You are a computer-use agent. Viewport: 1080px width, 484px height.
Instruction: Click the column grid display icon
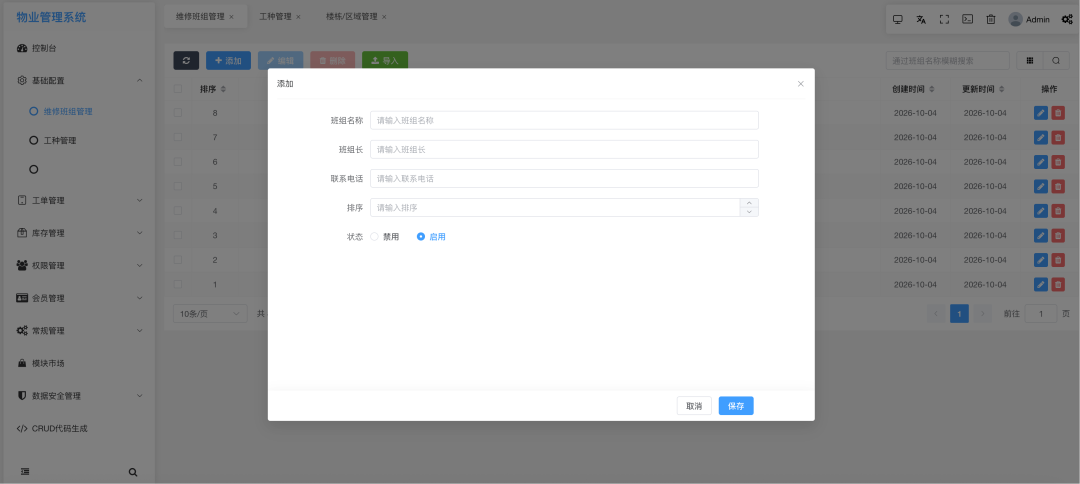[x=1030, y=61]
